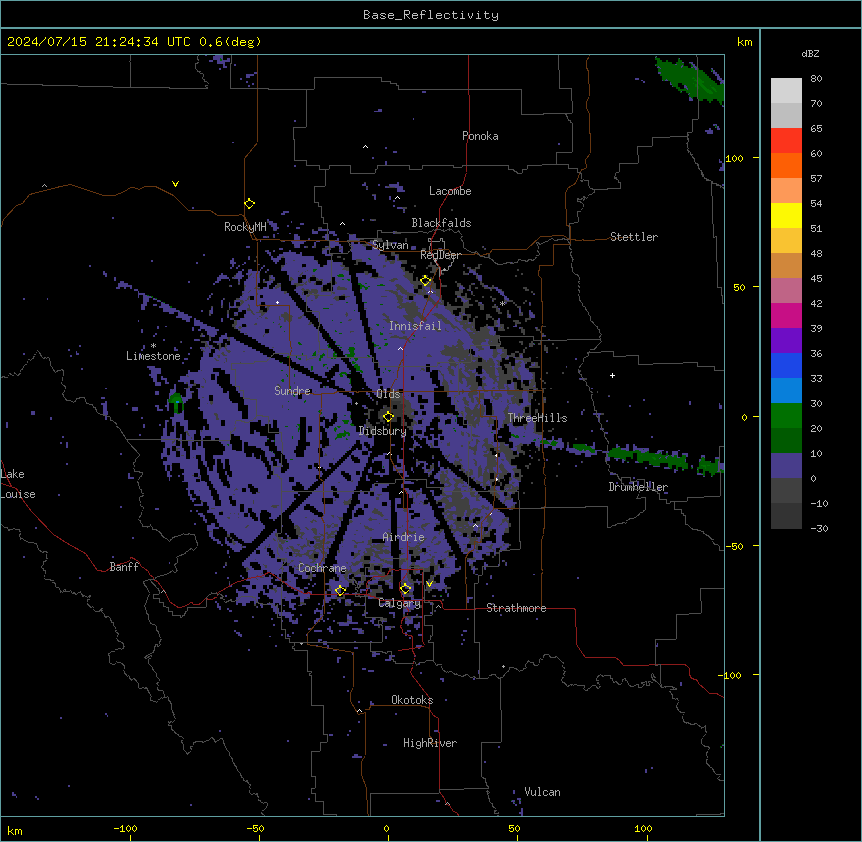This screenshot has width=862, height=842.
Task: Click the dBZ legend heading
Action: [x=810, y=53]
